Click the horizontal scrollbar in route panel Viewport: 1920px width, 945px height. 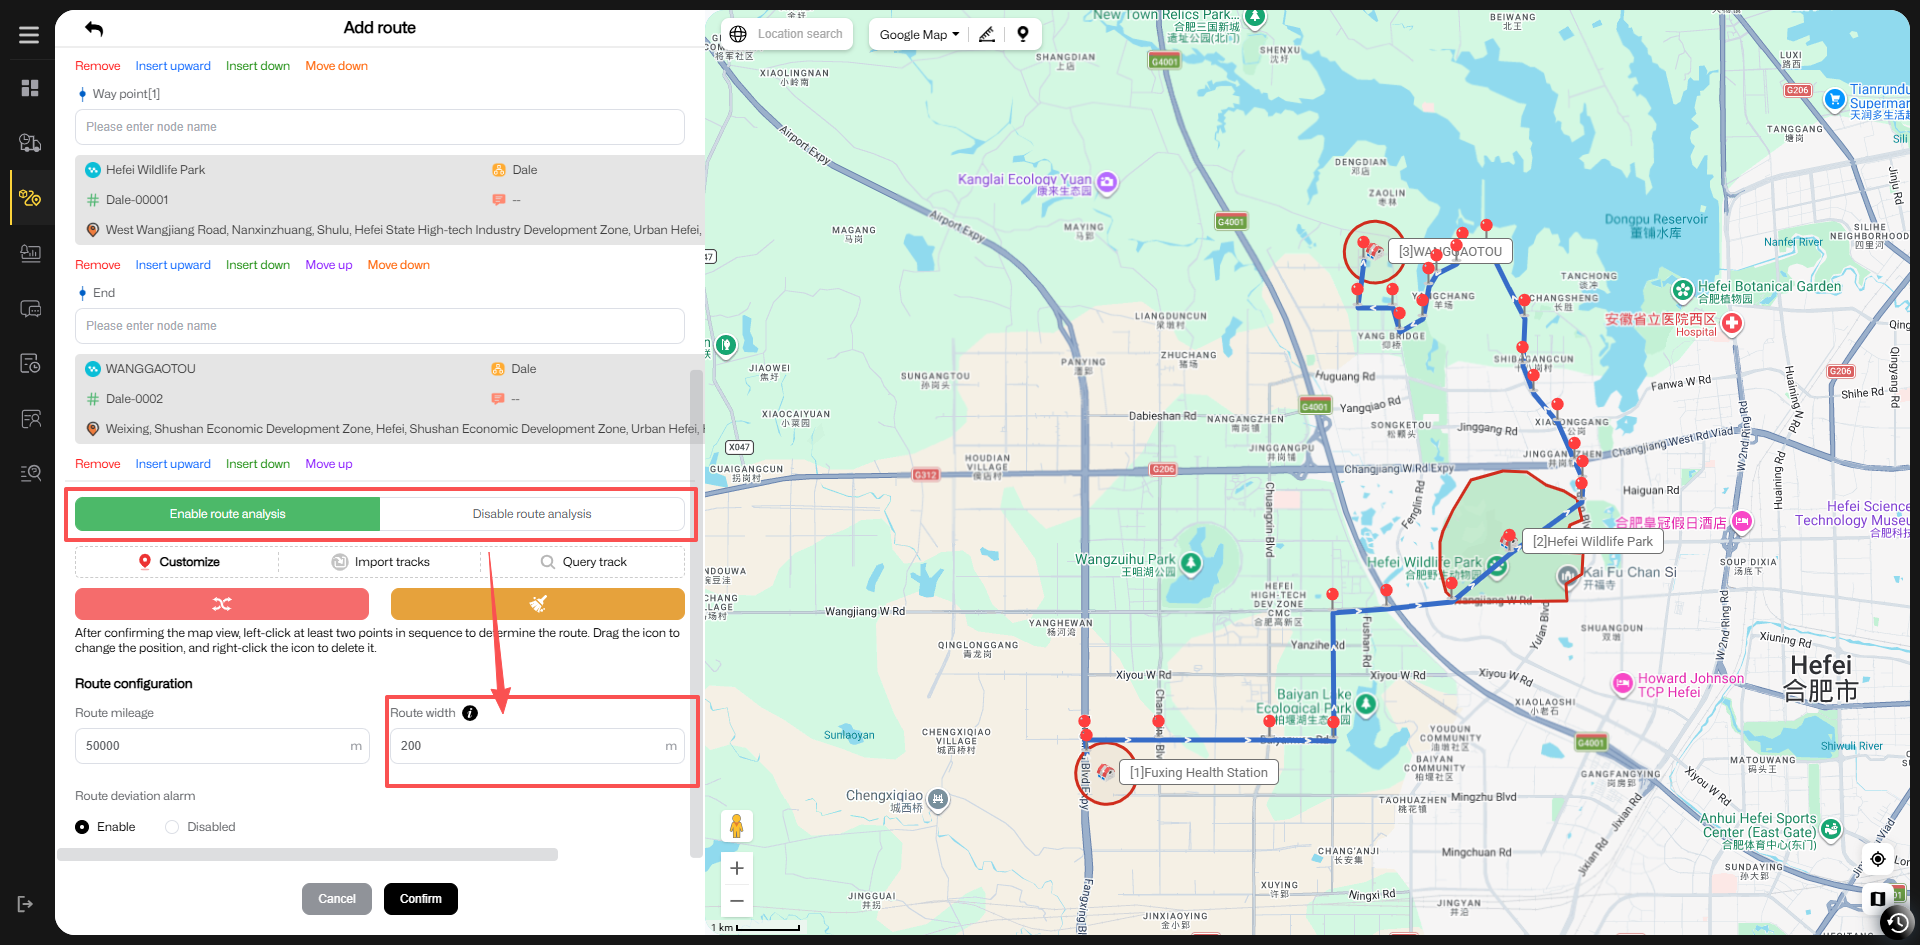(308, 855)
